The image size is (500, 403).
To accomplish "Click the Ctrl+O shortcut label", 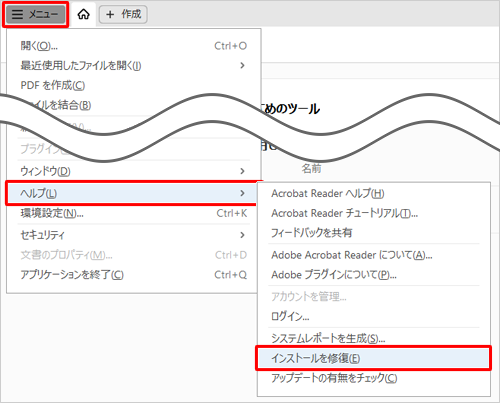I will (230, 46).
